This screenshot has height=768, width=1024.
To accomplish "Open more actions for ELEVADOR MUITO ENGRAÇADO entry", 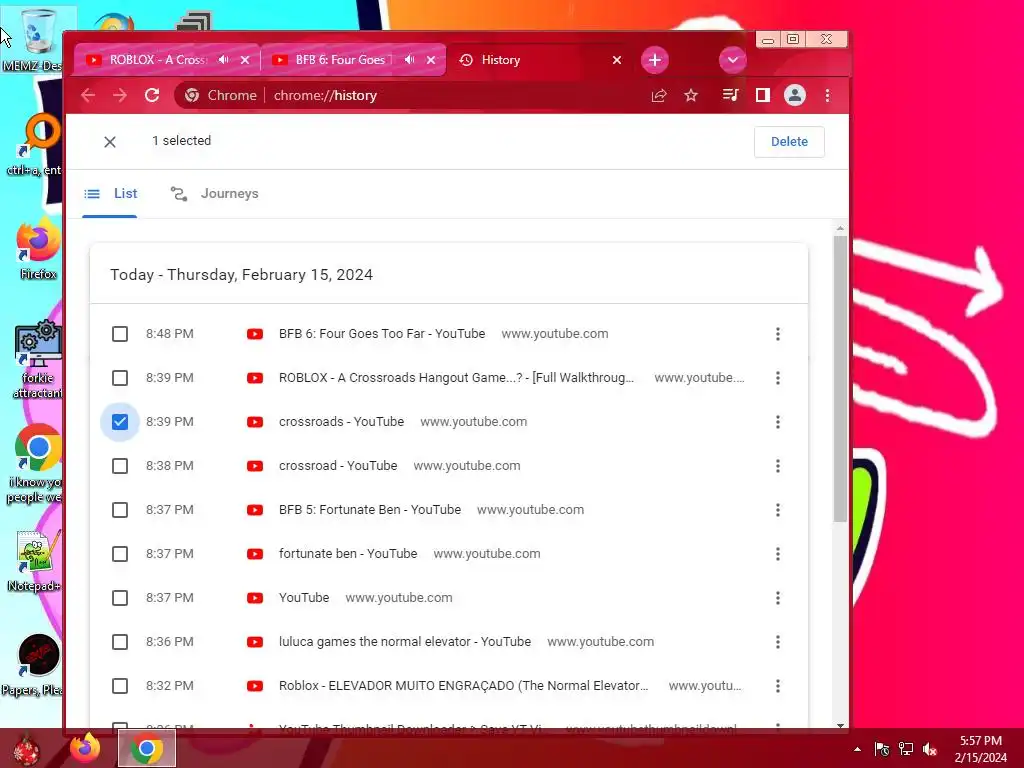I will (x=778, y=686).
